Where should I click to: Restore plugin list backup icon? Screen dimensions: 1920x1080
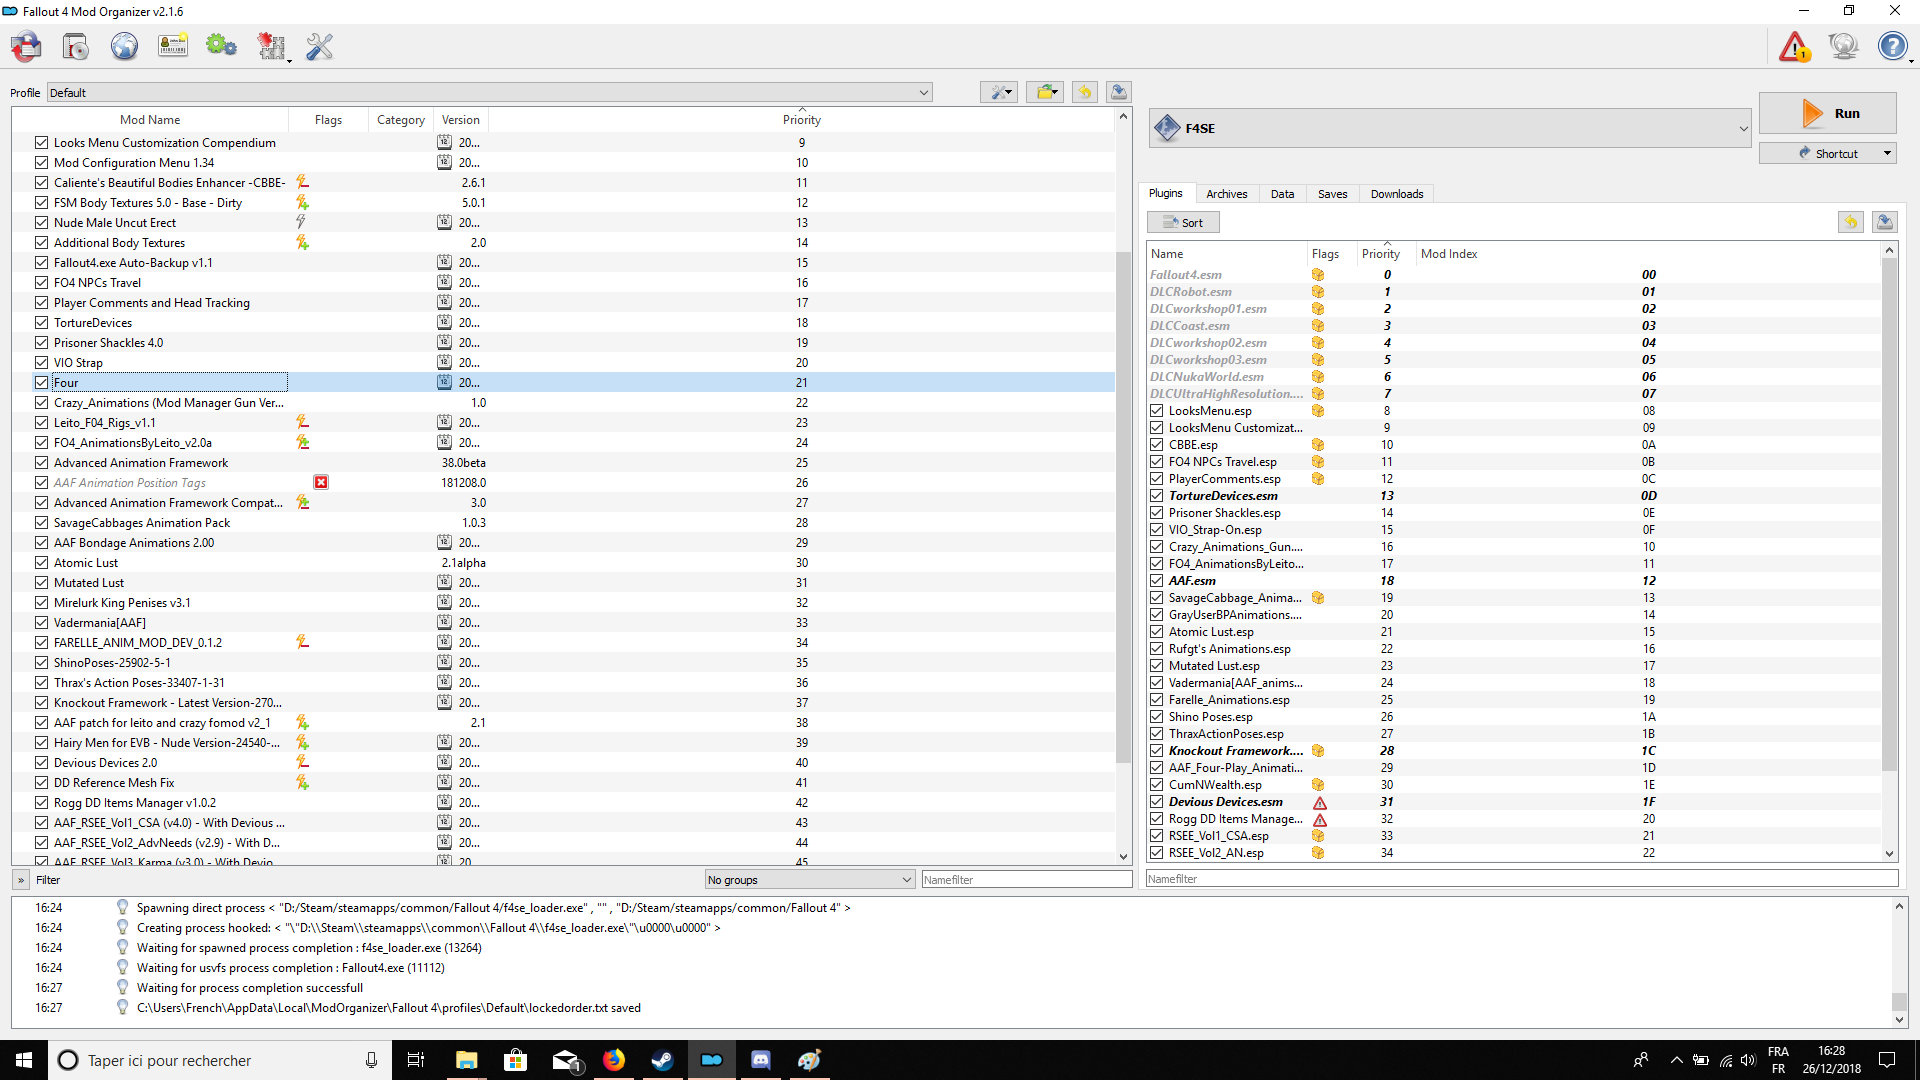pos(1850,222)
